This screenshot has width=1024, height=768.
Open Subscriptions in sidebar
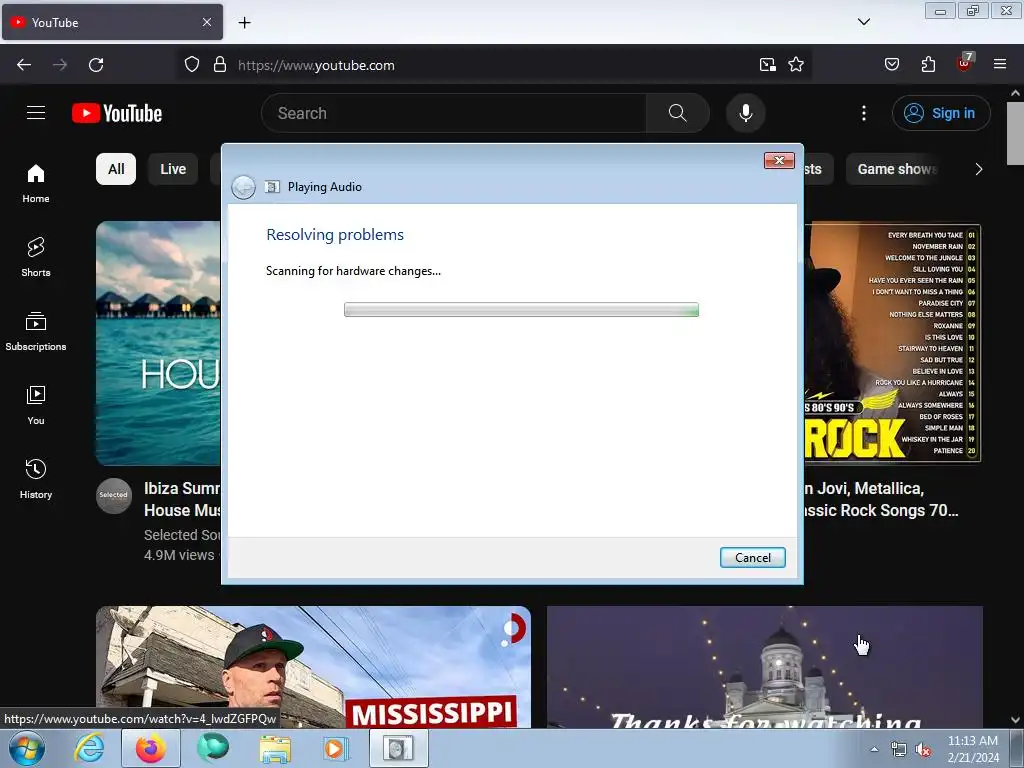tap(36, 331)
